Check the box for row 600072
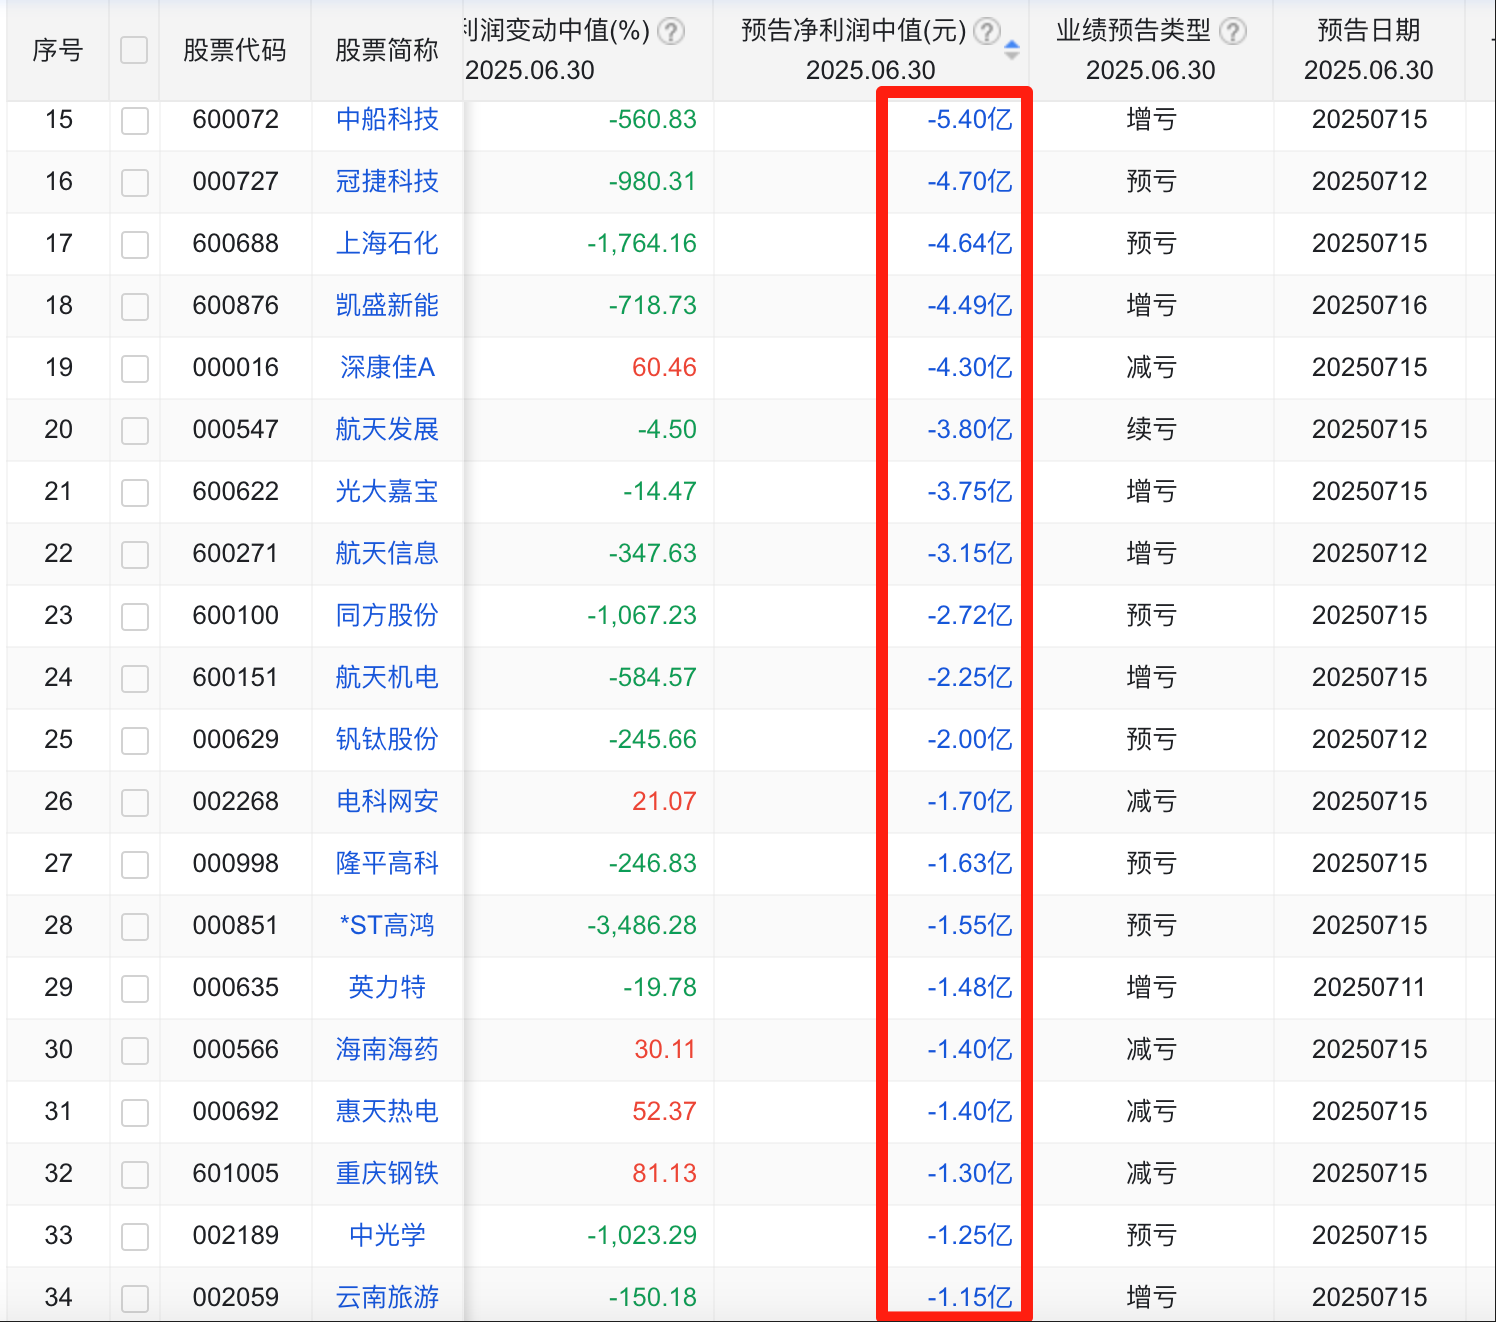Viewport: 1496px width, 1322px height. (x=135, y=121)
